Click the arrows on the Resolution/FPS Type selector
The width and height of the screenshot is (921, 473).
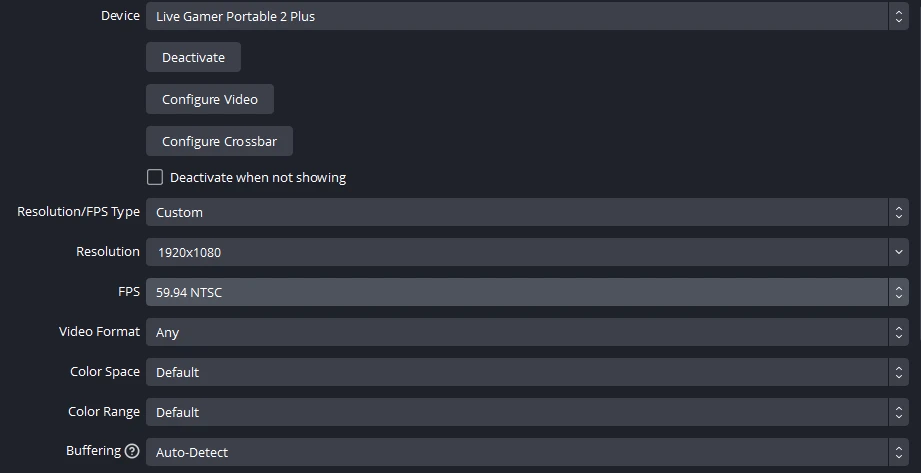898,212
